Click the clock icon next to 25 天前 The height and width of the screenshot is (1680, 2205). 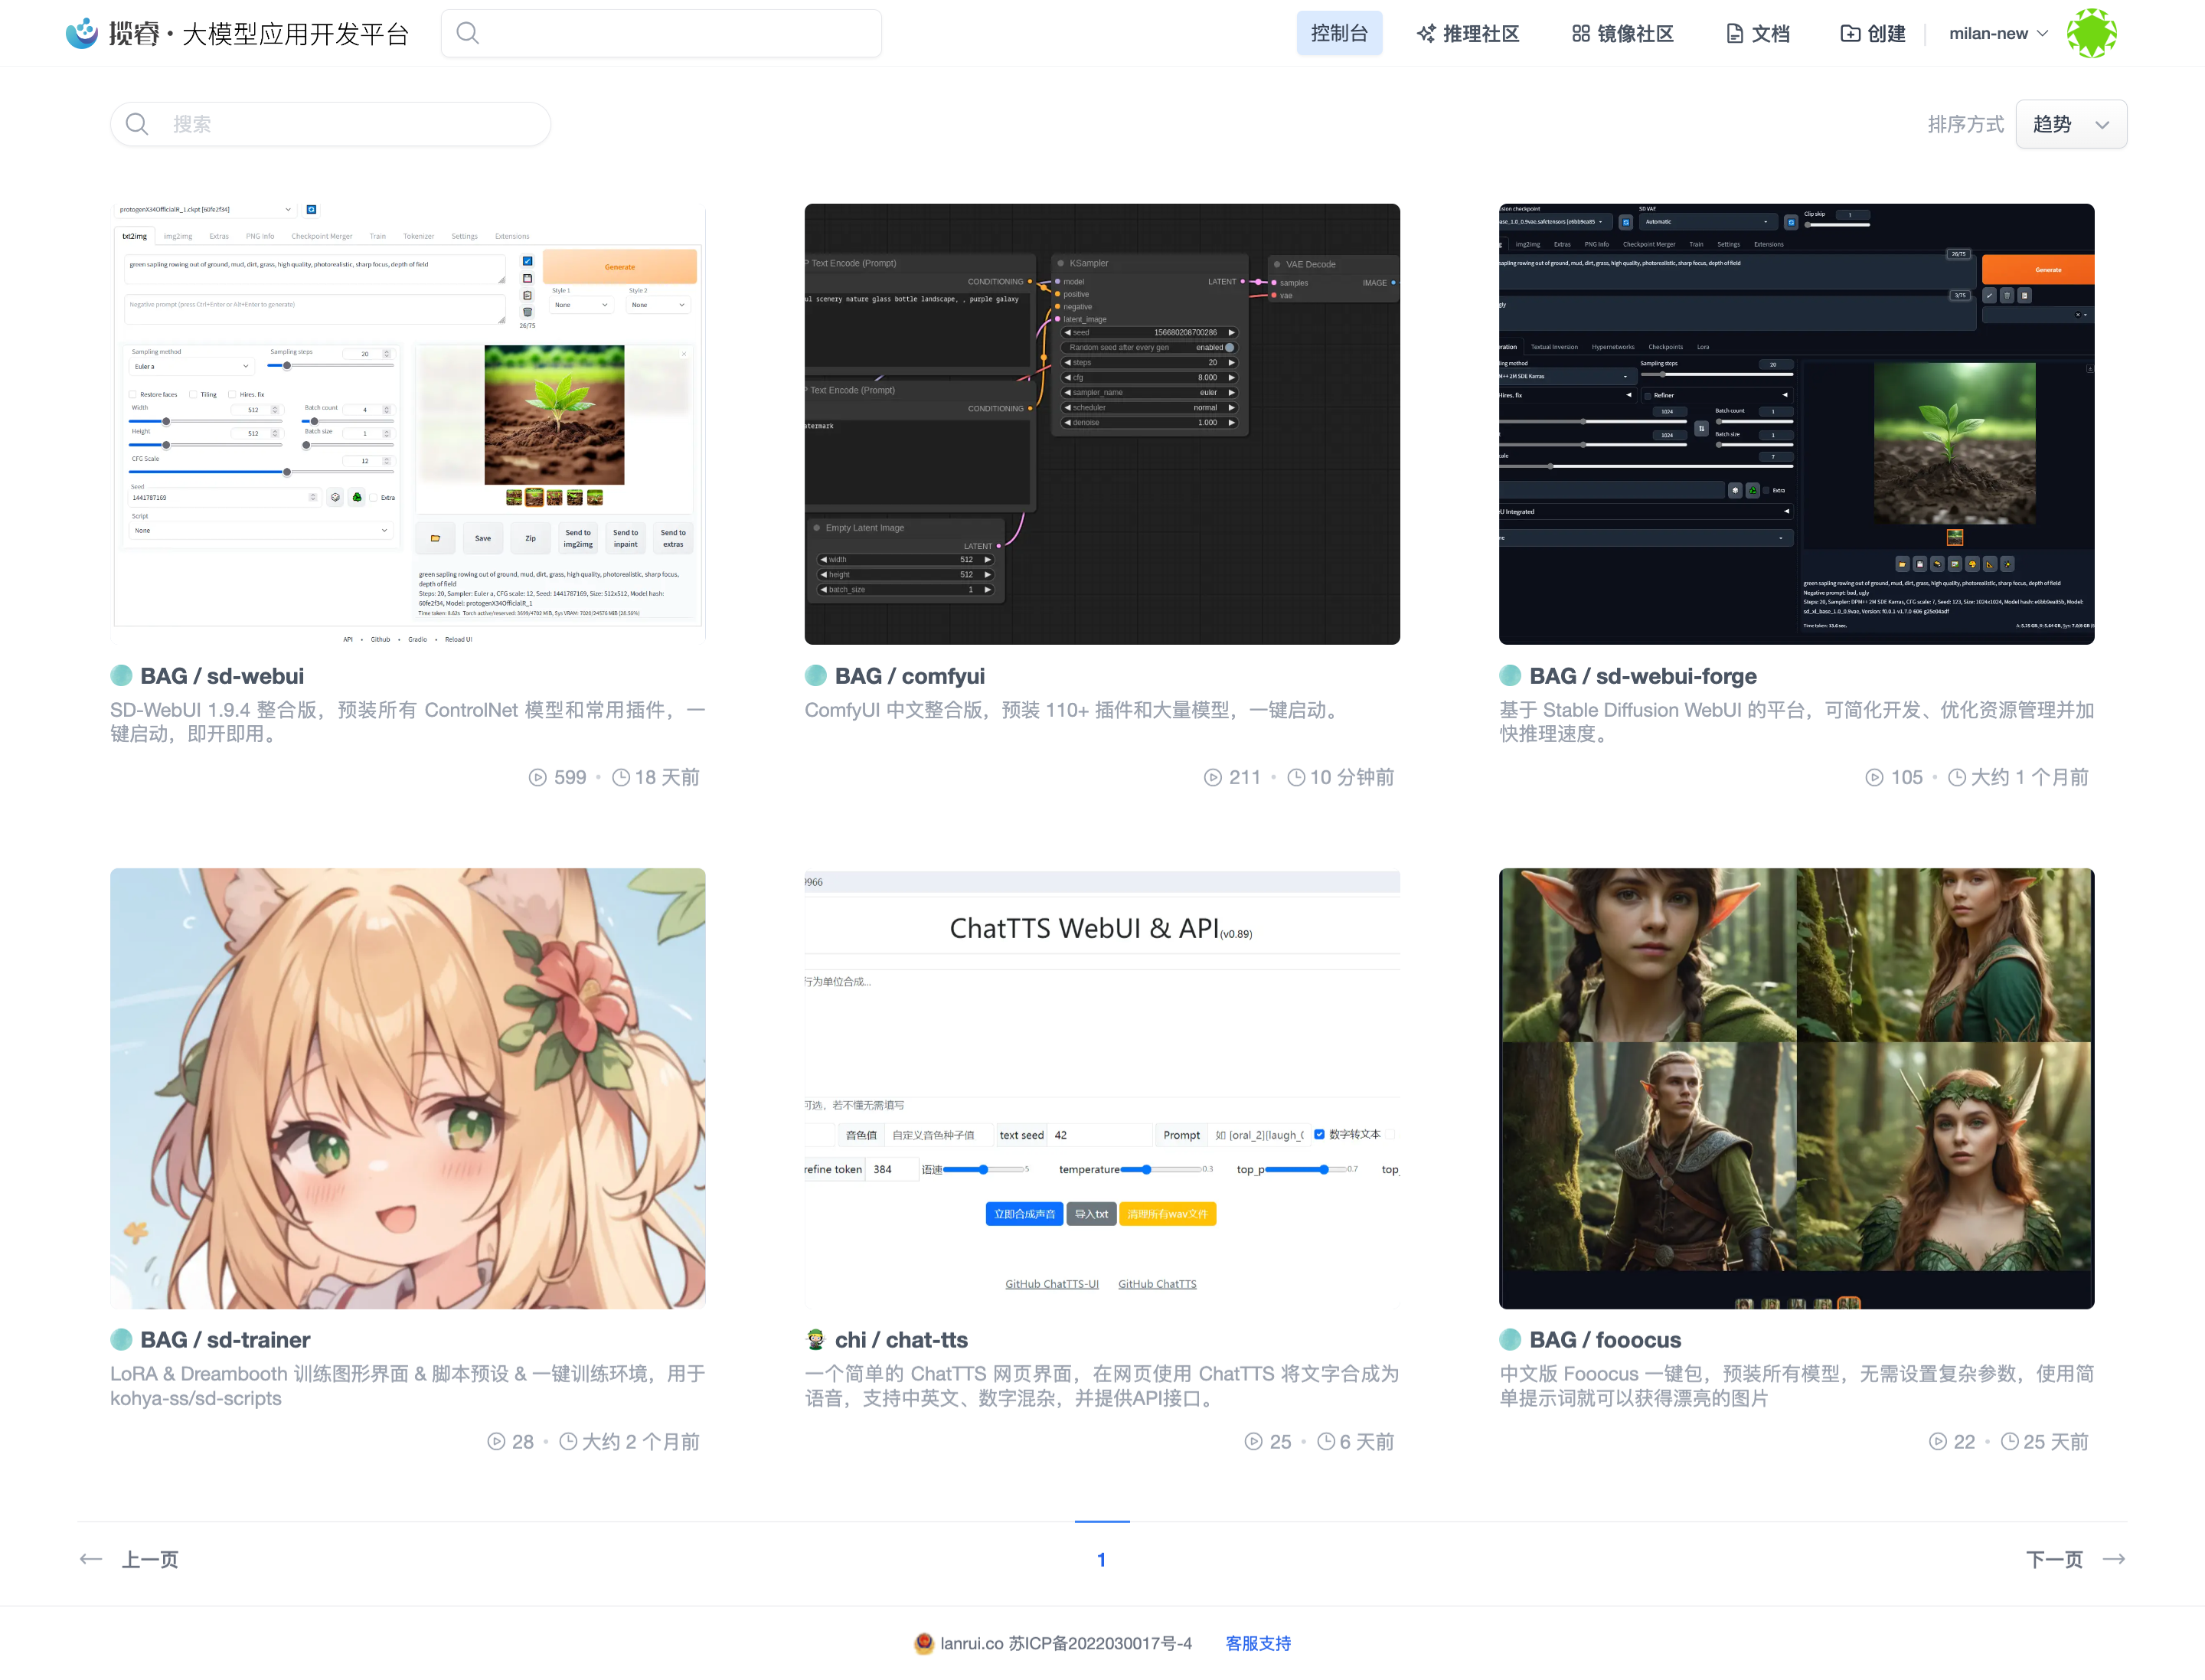(2010, 1442)
